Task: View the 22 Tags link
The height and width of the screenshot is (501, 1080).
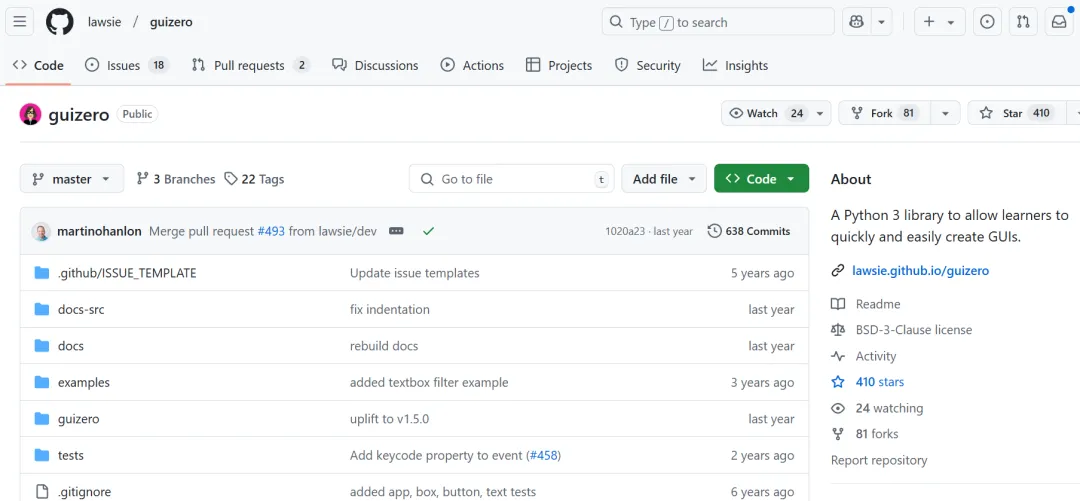Action: pyautogui.click(x=254, y=179)
